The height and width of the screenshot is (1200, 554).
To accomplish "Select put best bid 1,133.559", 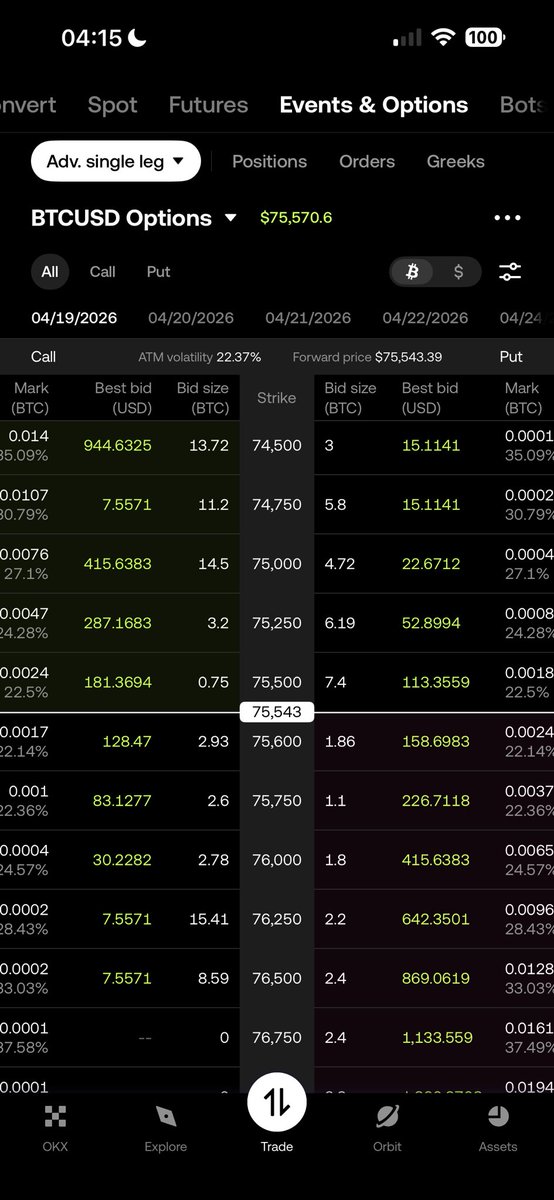I will click(x=437, y=1038).
